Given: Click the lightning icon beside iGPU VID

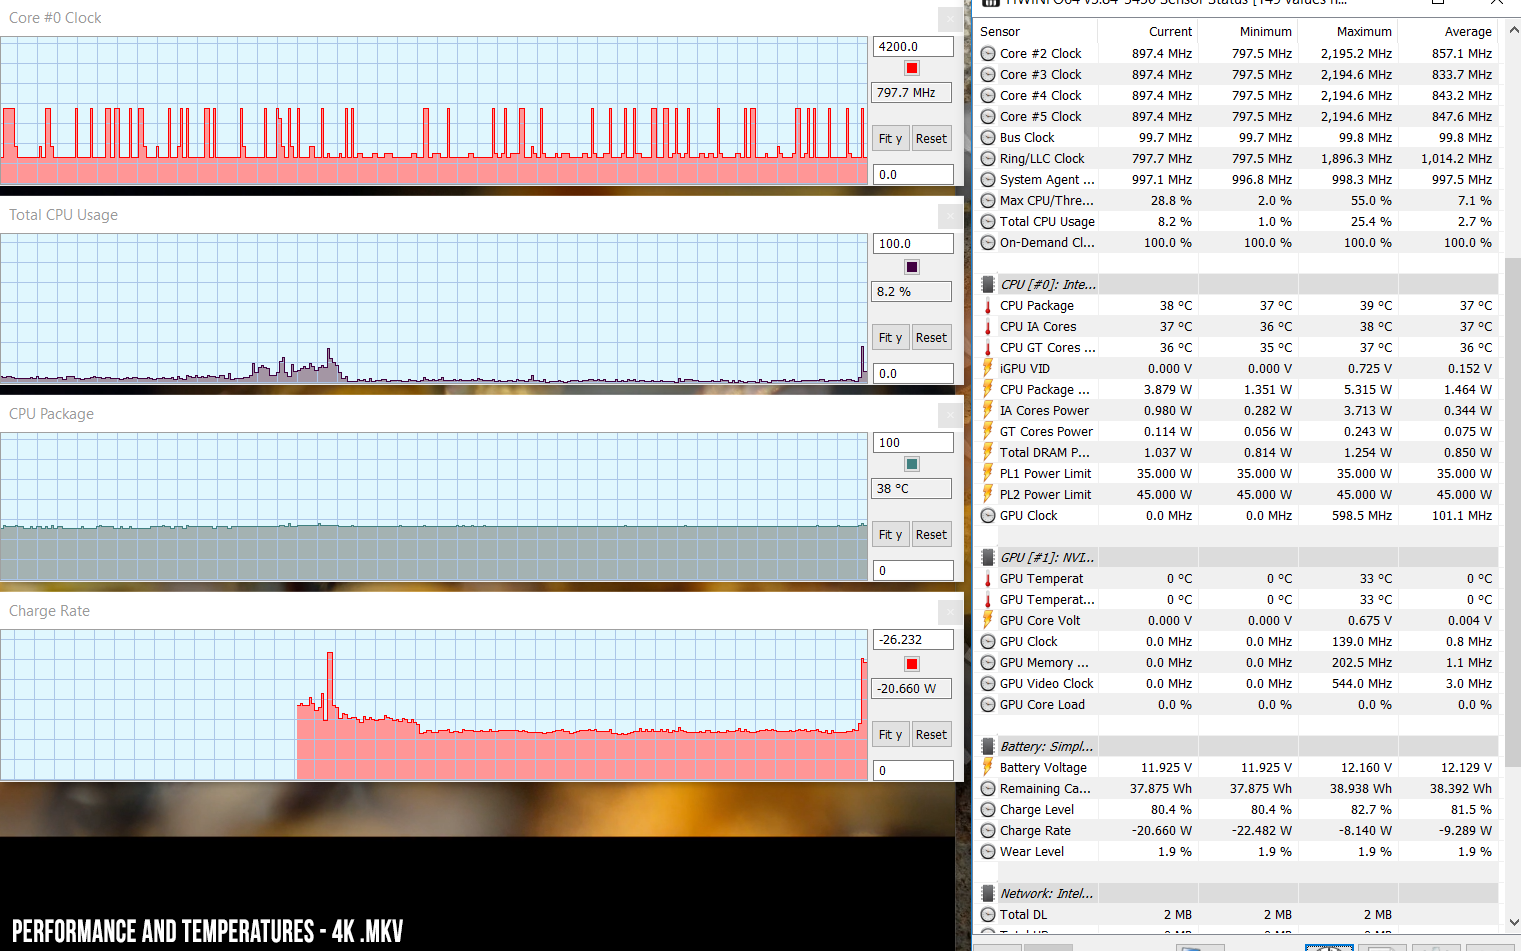Looking at the screenshot, I should click(x=988, y=369).
